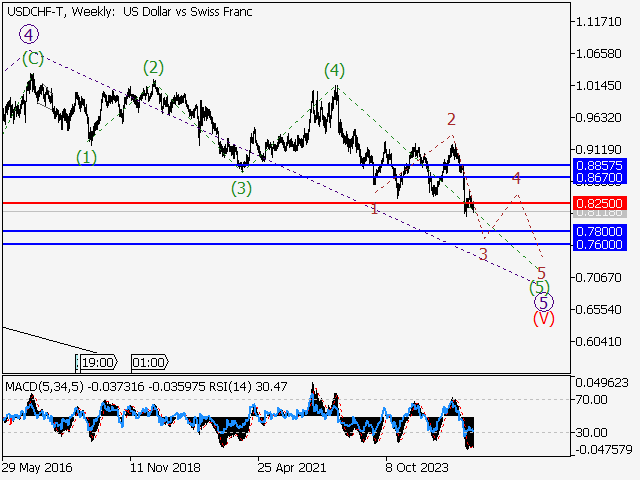Click the 8 Oct 2023 date label
The image size is (640, 480).
pos(418,467)
